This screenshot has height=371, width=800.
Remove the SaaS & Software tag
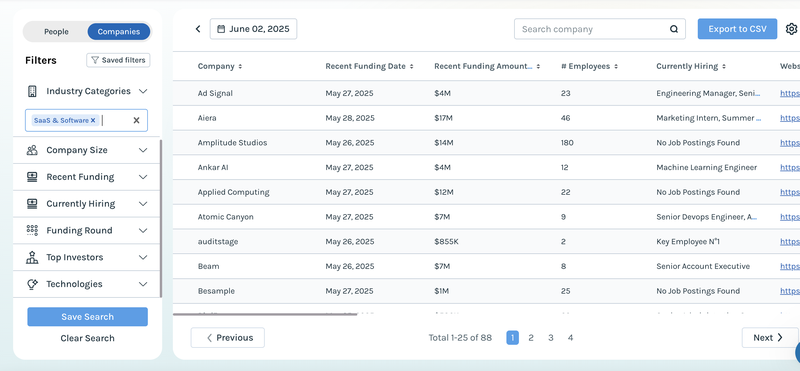pyautogui.click(x=93, y=120)
